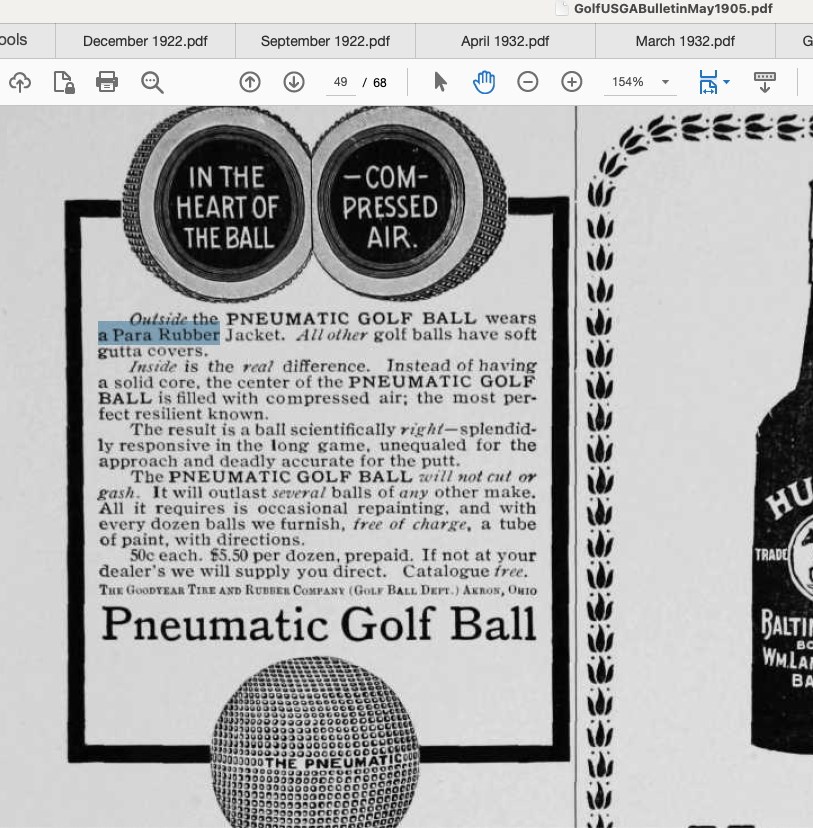Expand the fit page options arrow
The height and width of the screenshot is (828, 813).
[x=726, y=82]
